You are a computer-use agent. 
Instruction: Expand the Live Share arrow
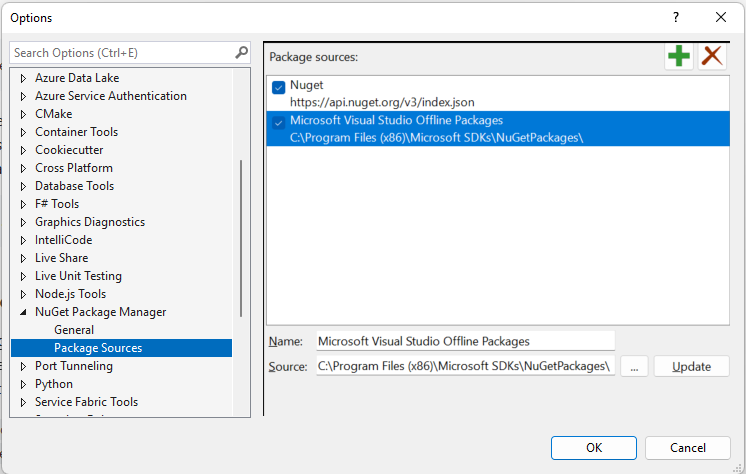(x=23, y=258)
